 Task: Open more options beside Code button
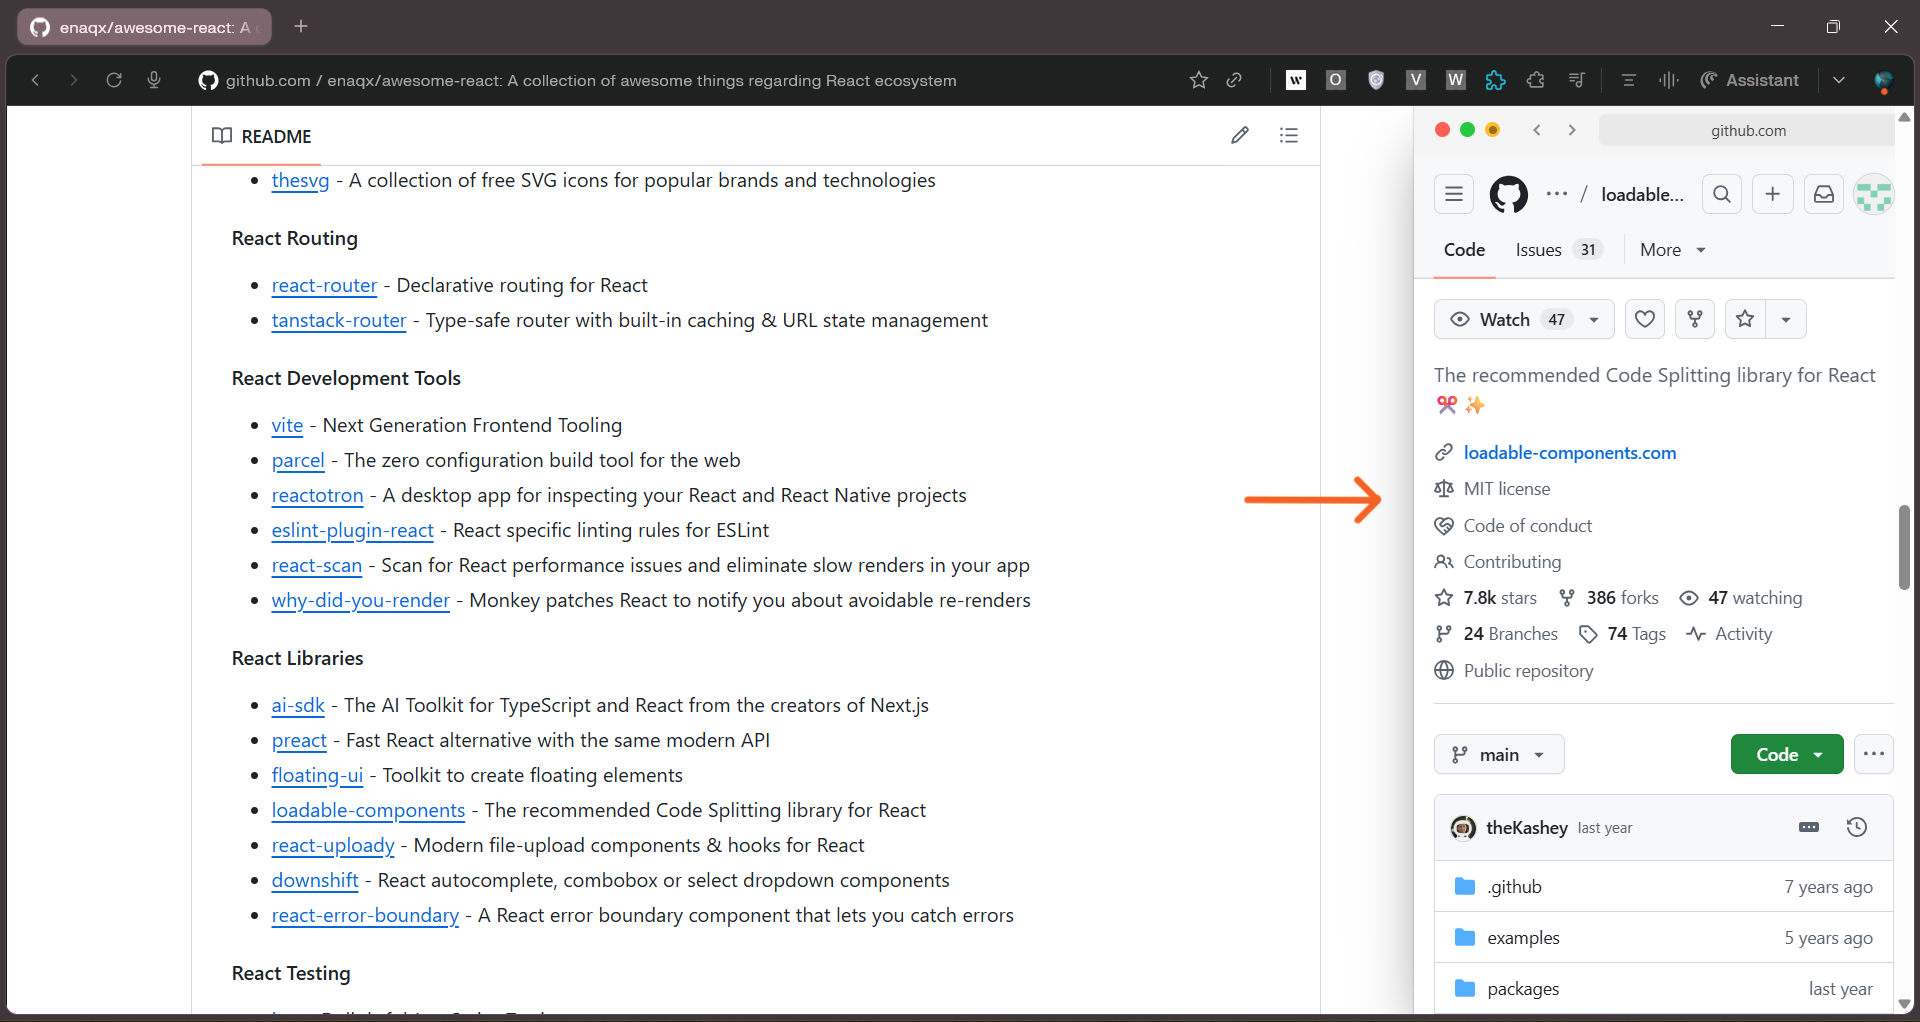coord(1874,755)
